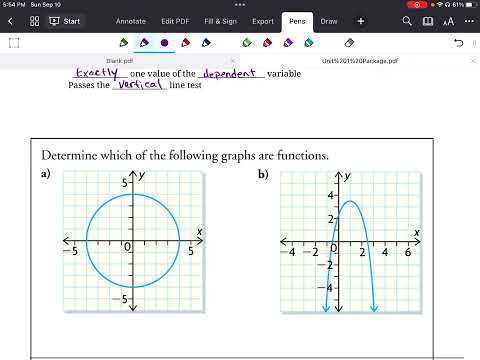
Task: Close the Unit 1 Package tab
Action: tap(473, 61)
